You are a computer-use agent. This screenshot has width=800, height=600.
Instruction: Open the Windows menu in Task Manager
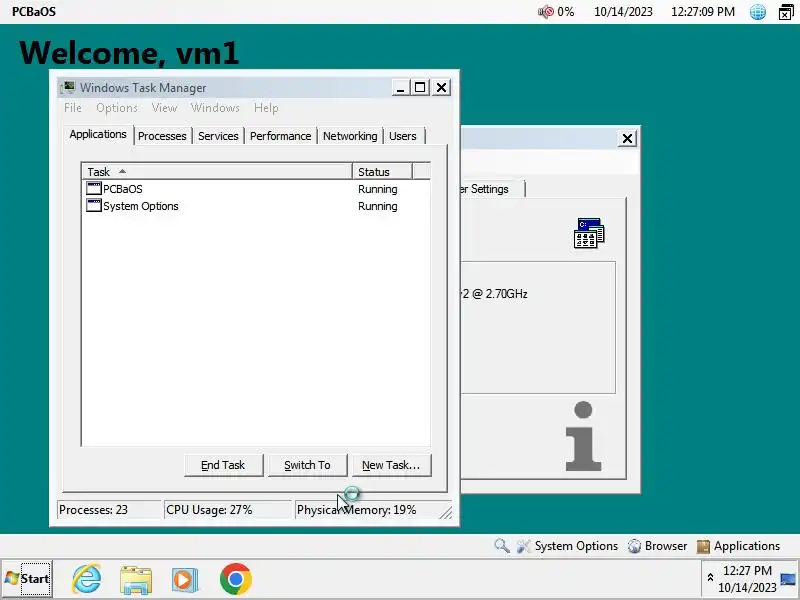215,108
